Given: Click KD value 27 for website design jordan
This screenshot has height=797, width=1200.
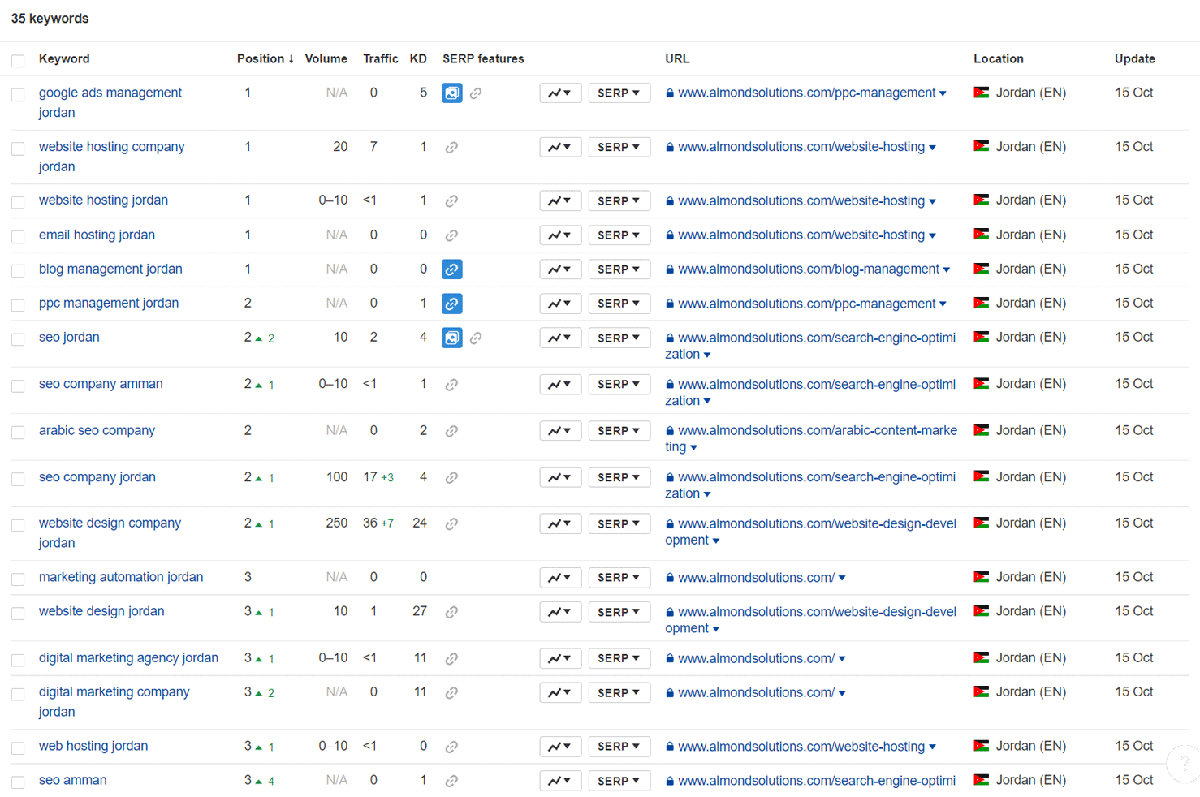Looking at the screenshot, I should (x=419, y=611).
